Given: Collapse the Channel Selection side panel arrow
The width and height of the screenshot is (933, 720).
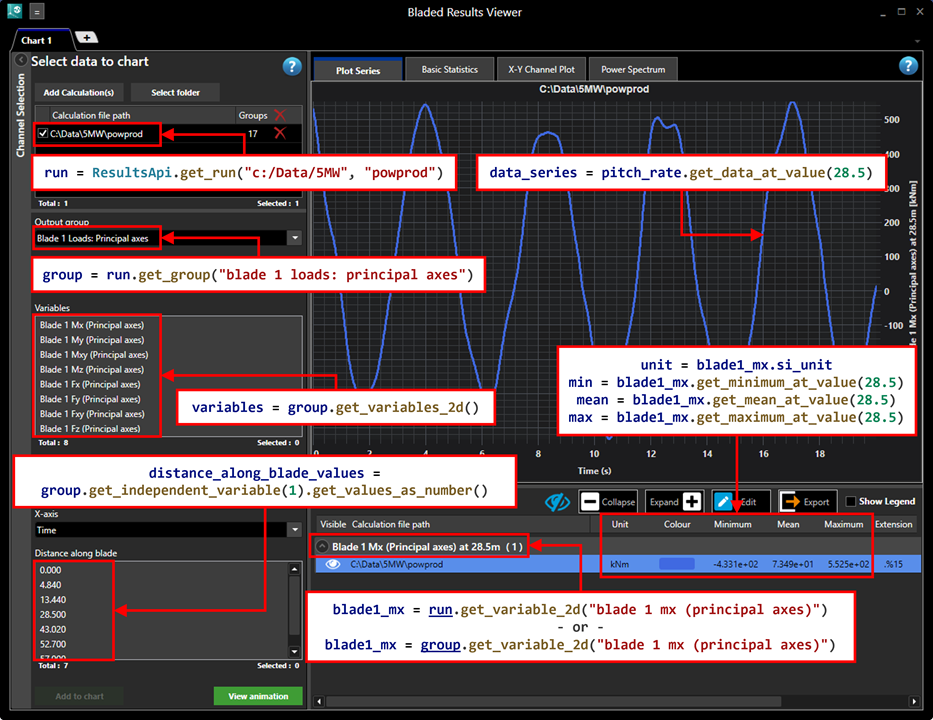Looking at the screenshot, I should (x=21, y=61).
